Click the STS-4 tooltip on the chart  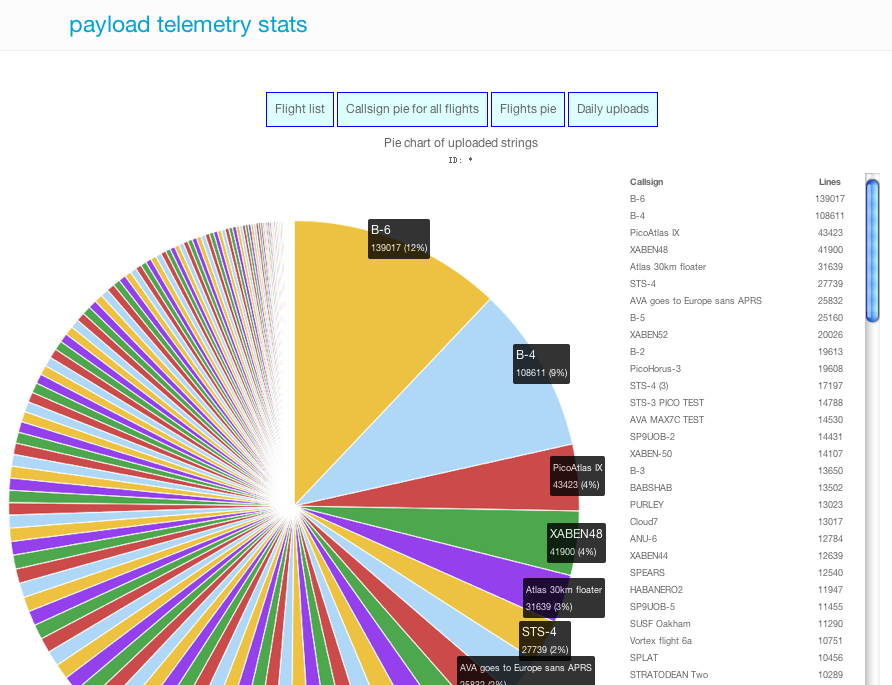(544, 641)
